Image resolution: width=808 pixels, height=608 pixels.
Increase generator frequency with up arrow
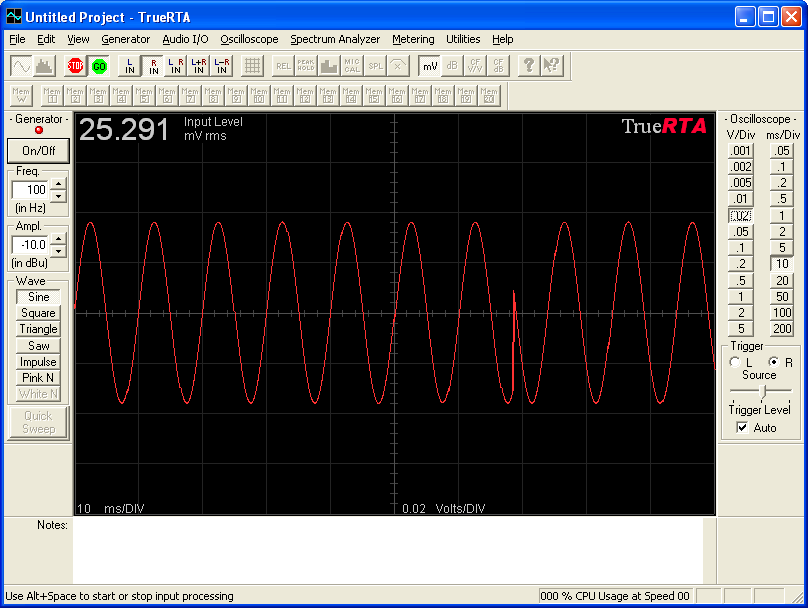click(59, 184)
